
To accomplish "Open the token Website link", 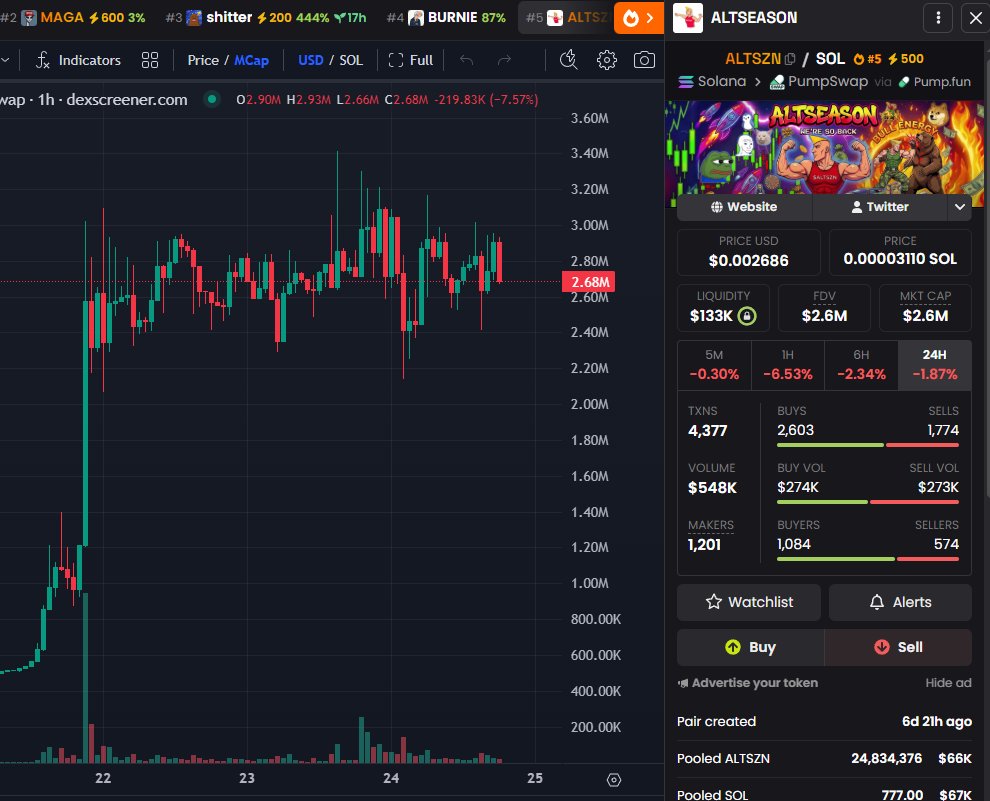I will pos(744,207).
